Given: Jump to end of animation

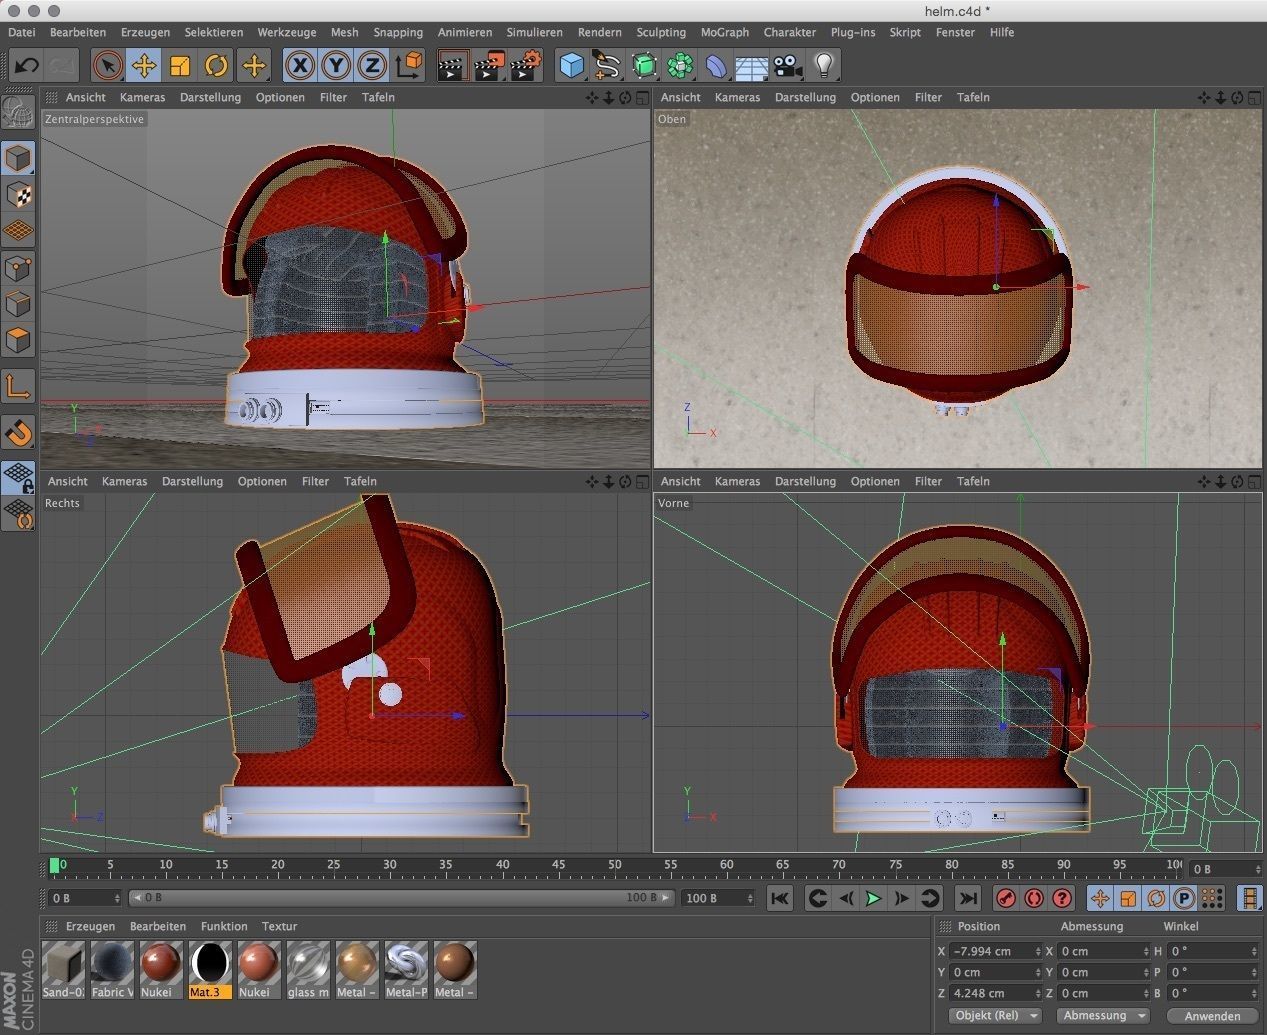Looking at the screenshot, I should coord(967,898).
